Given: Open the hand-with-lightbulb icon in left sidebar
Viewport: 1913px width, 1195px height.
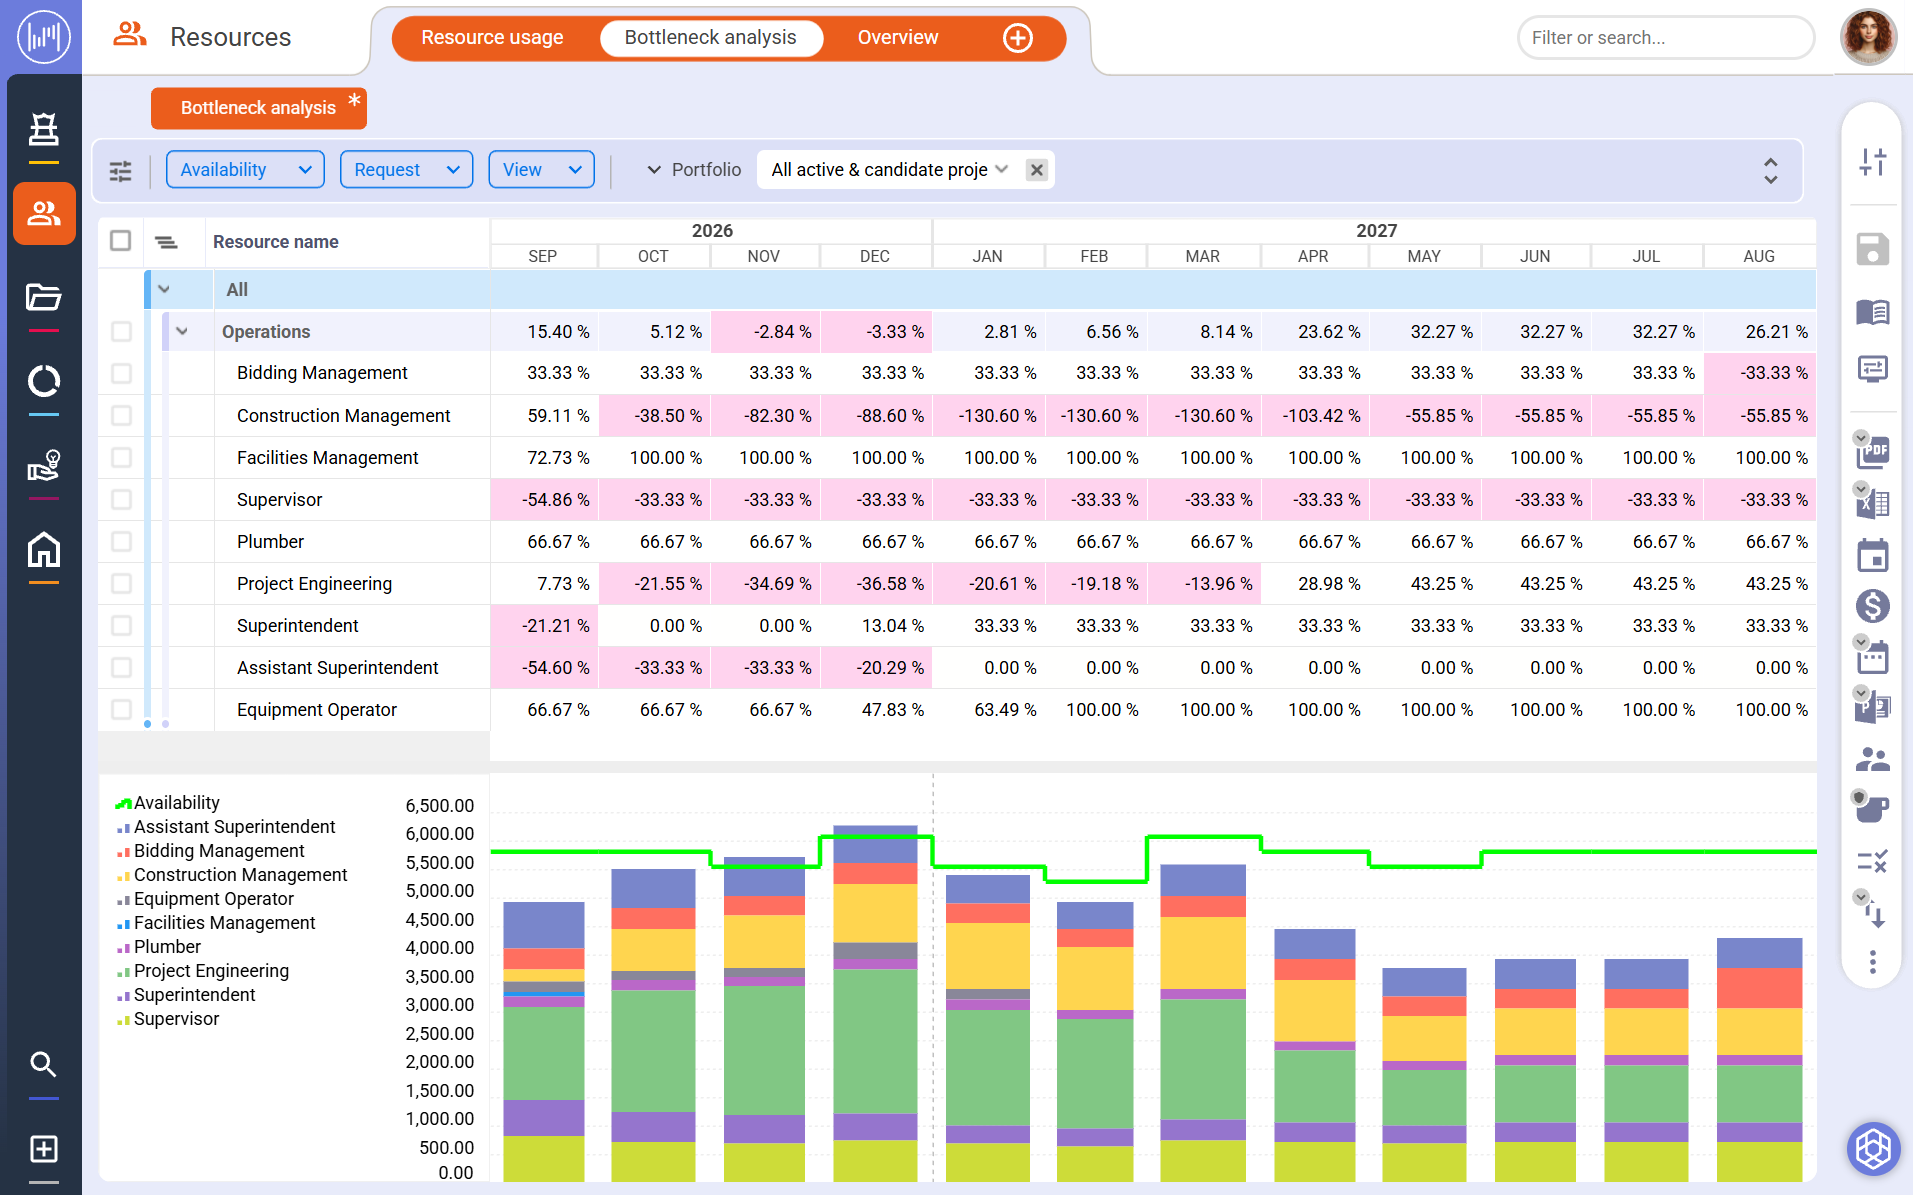Looking at the screenshot, I should click(x=44, y=465).
